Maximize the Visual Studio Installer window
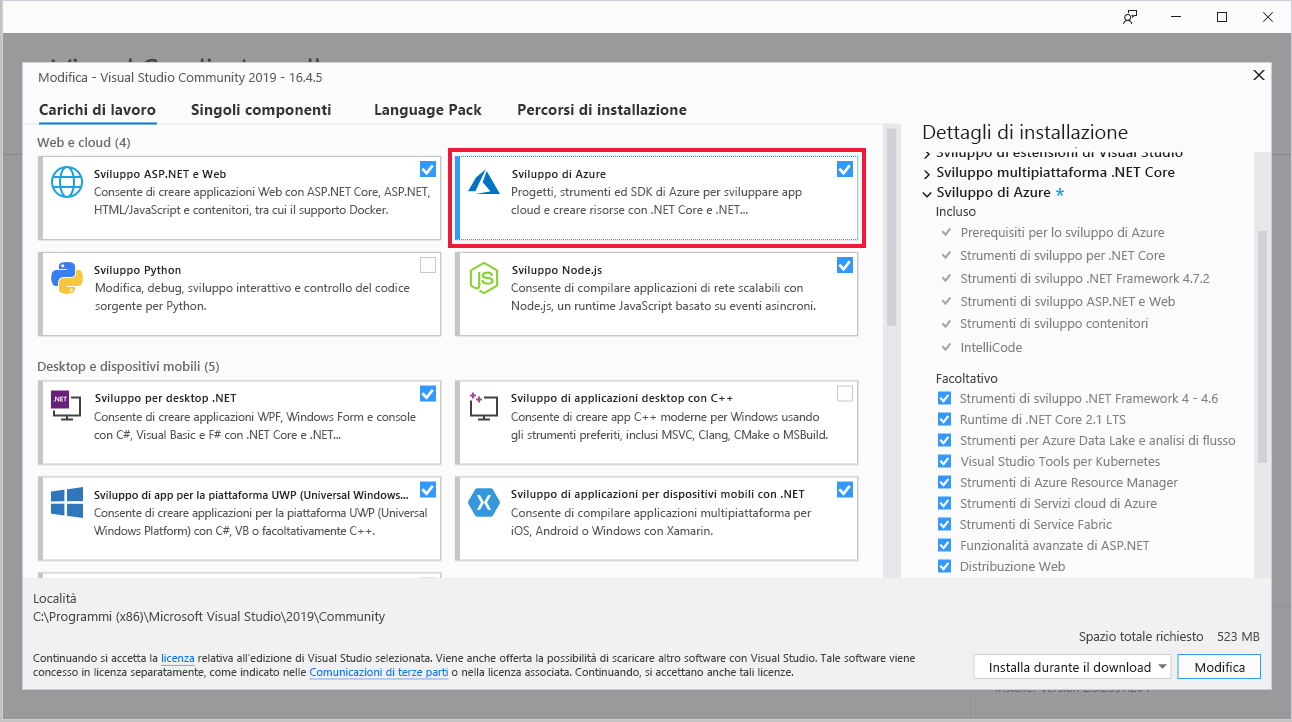 pos(1222,17)
